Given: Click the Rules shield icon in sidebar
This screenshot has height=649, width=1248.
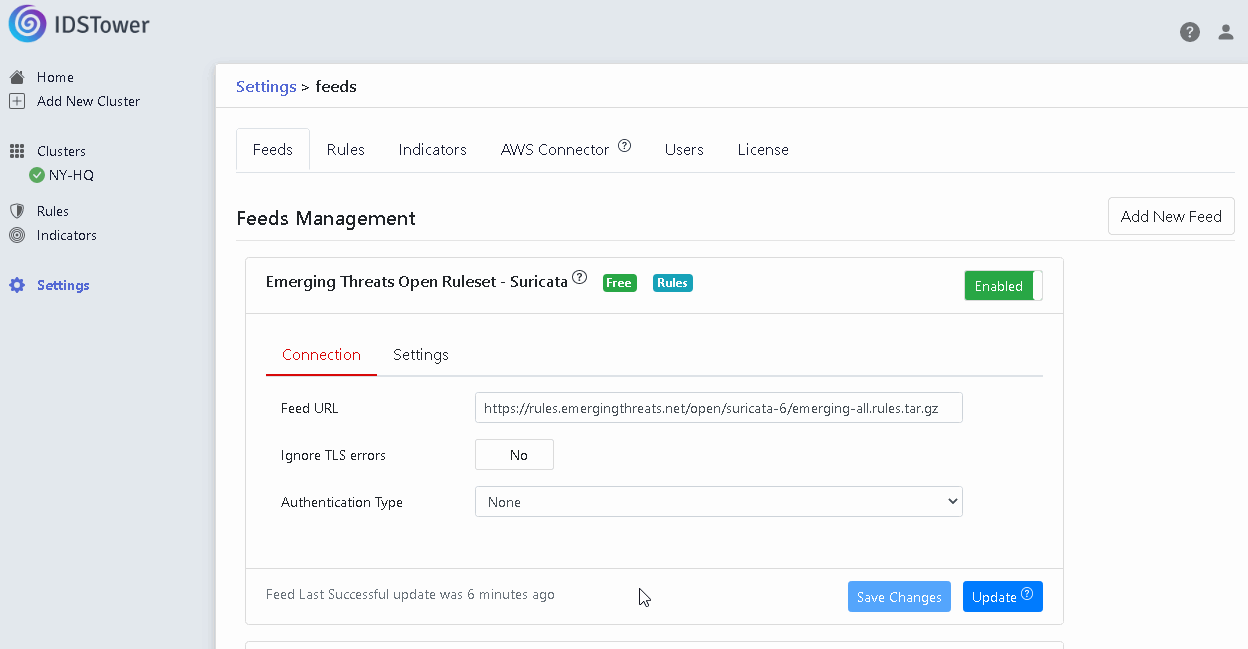Looking at the screenshot, I should [17, 211].
